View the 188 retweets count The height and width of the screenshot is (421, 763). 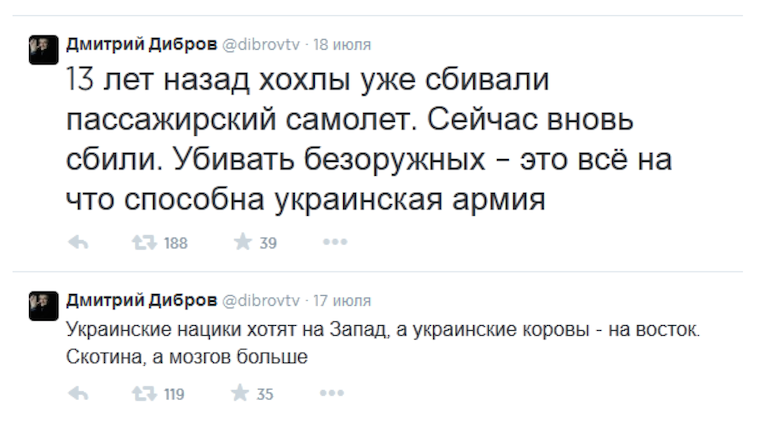pyautogui.click(x=176, y=243)
